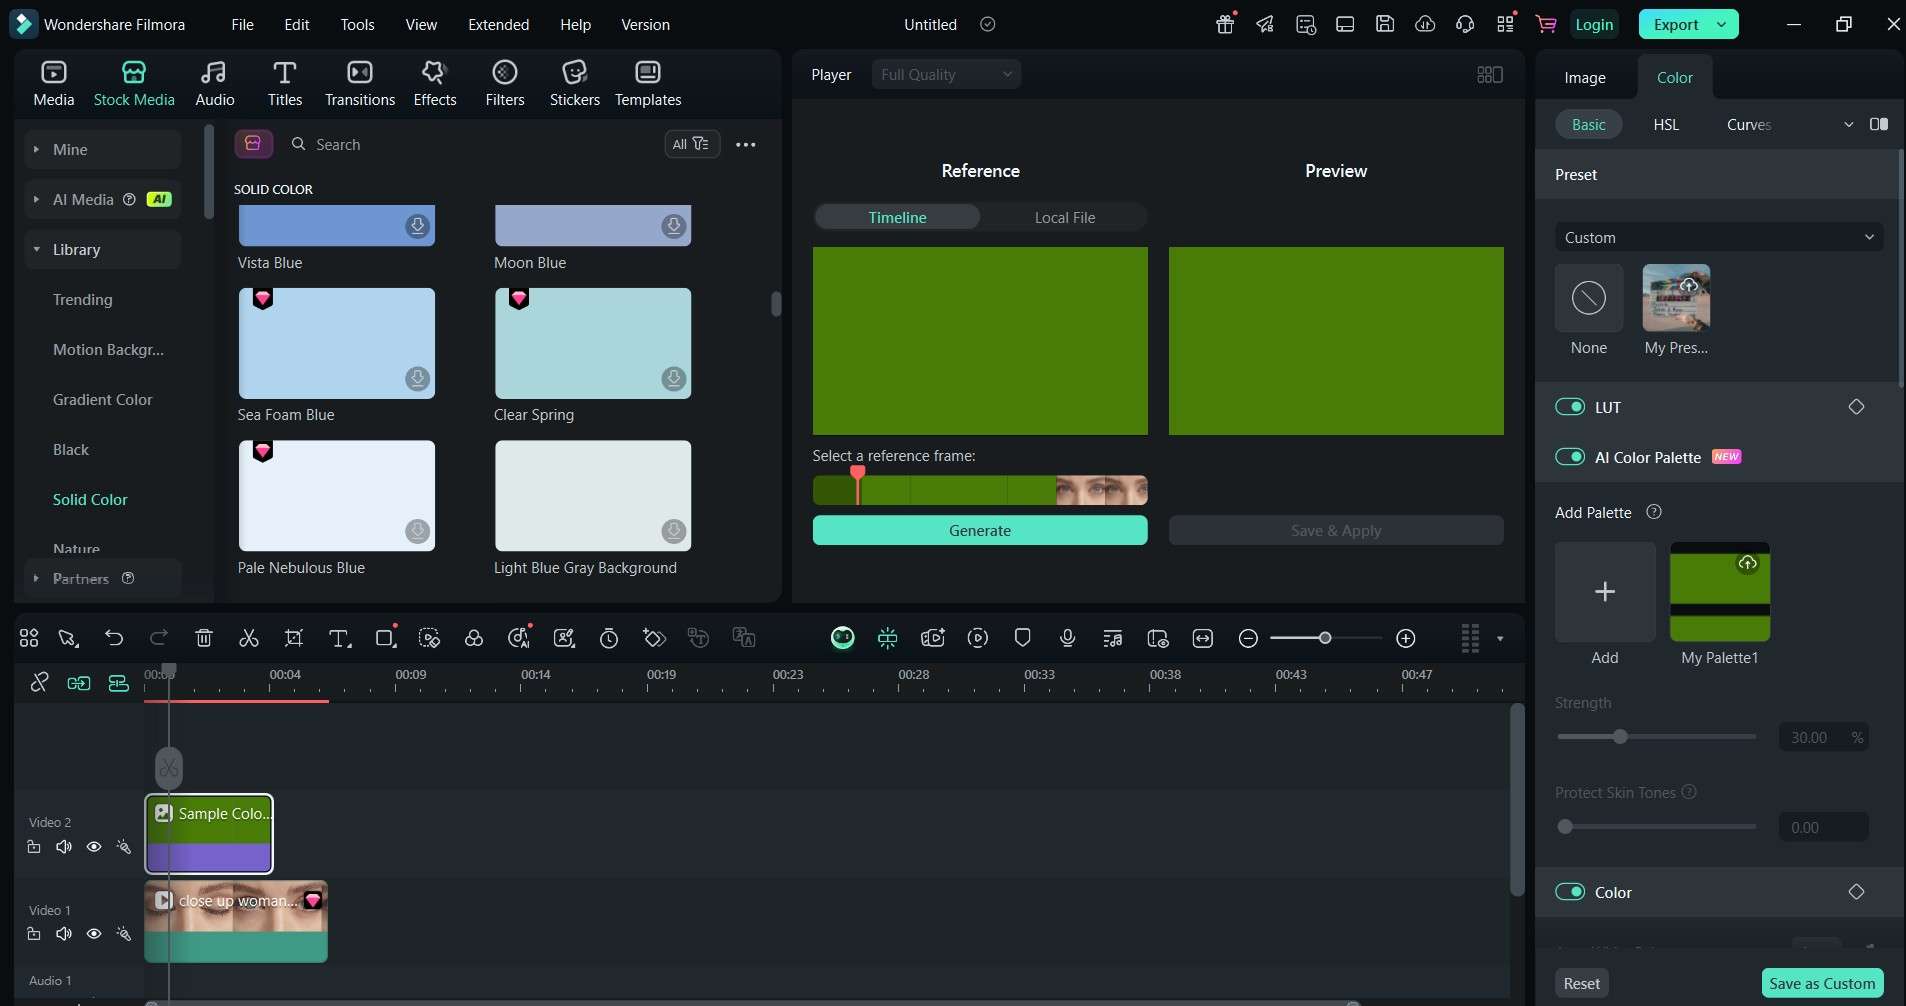Lock the Video 1 track
Viewport: 1906px width, 1006px height.
(34, 934)
